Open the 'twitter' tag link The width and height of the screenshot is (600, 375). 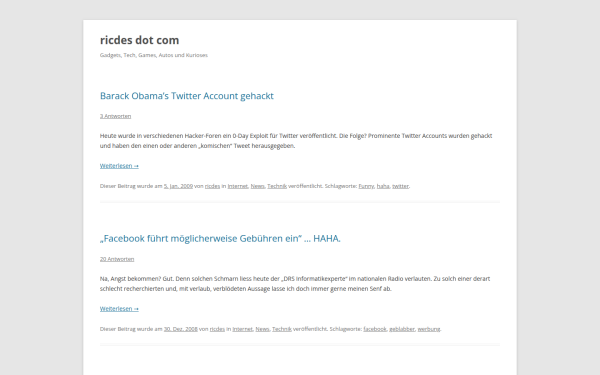(400, 186)
